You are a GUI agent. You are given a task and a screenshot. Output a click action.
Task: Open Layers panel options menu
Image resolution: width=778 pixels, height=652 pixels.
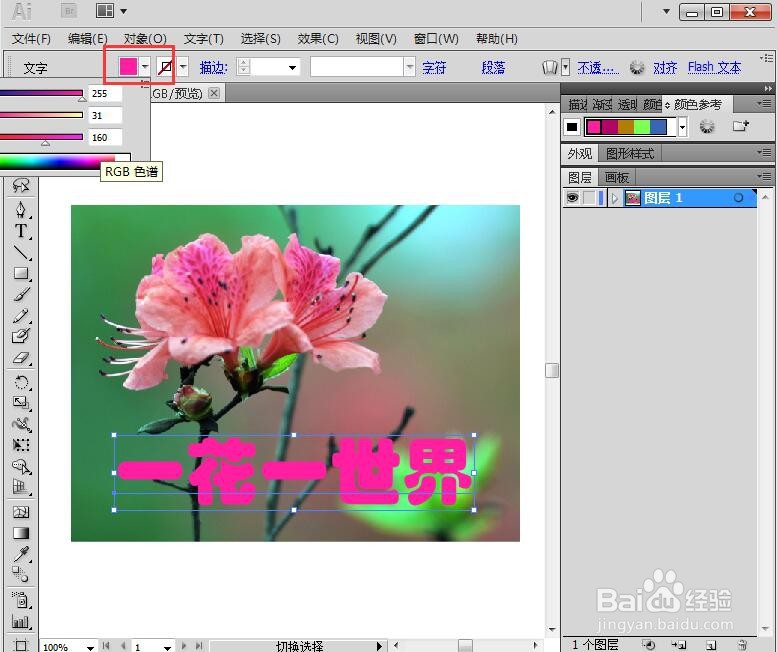764,176
